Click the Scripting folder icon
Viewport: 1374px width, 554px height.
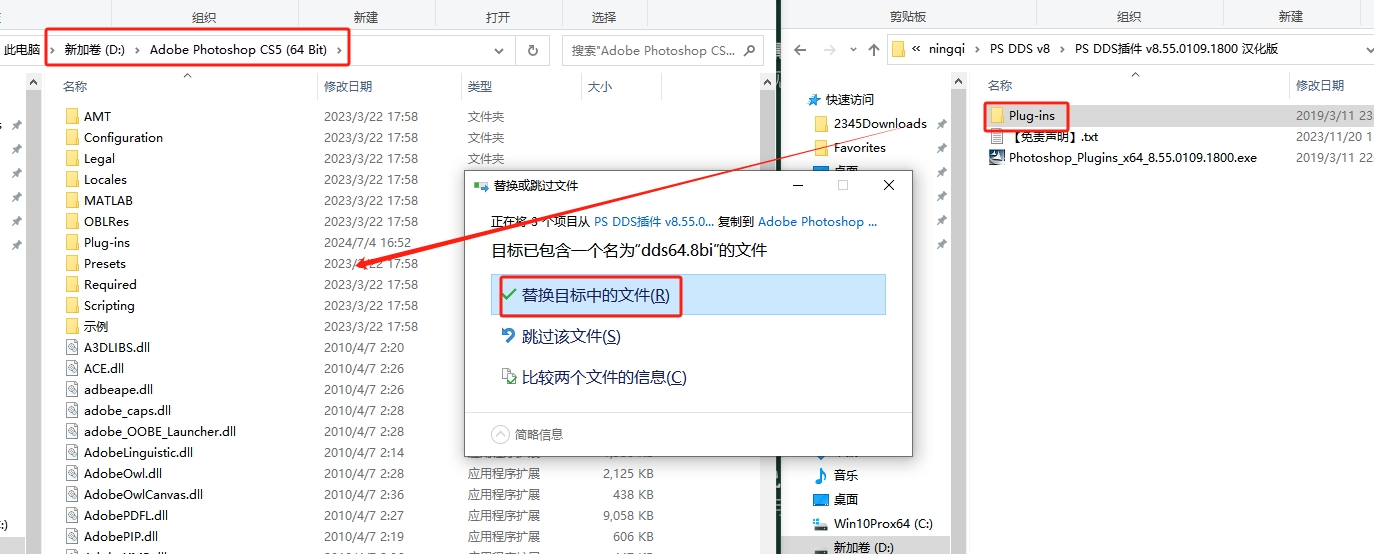point(72,306)
